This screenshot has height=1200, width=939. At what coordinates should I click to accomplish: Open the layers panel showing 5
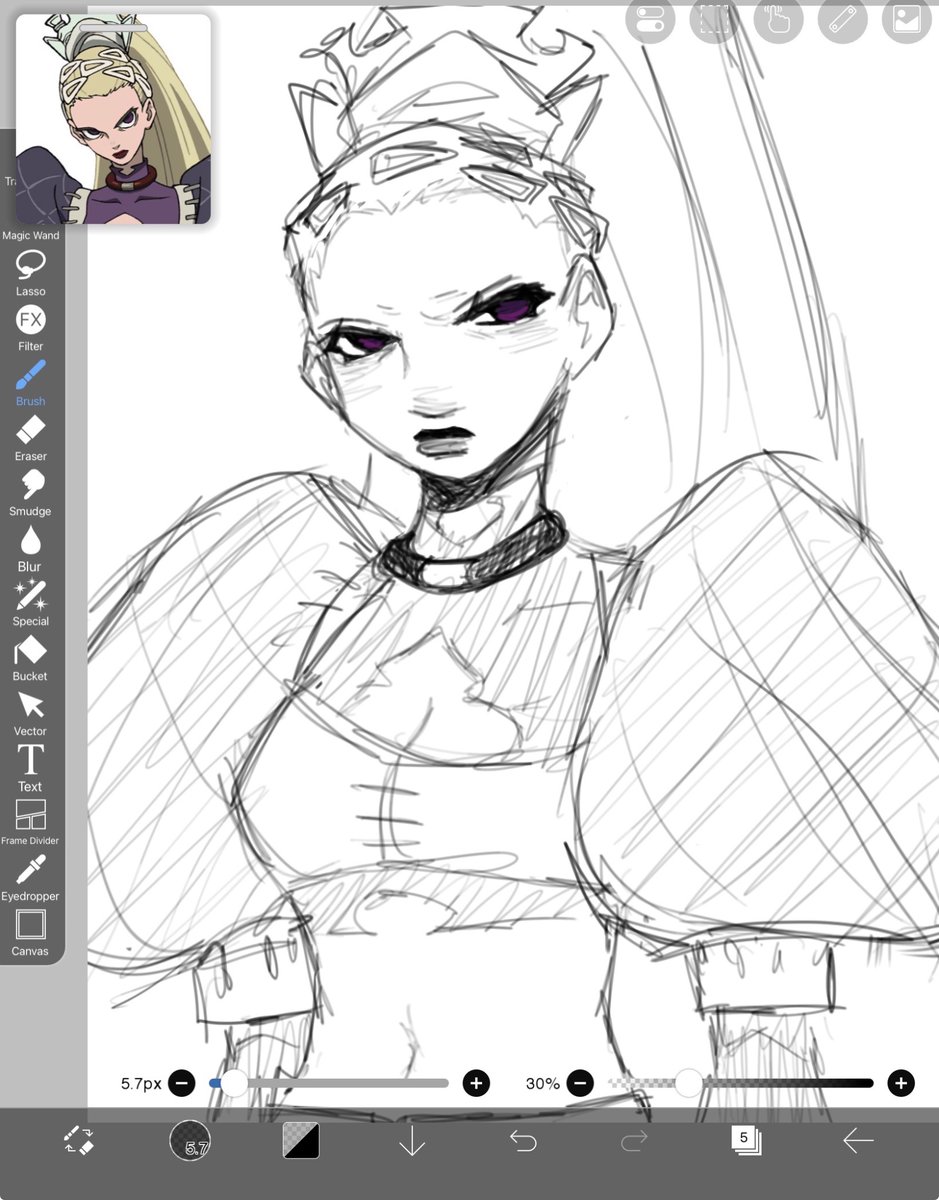745,1140
